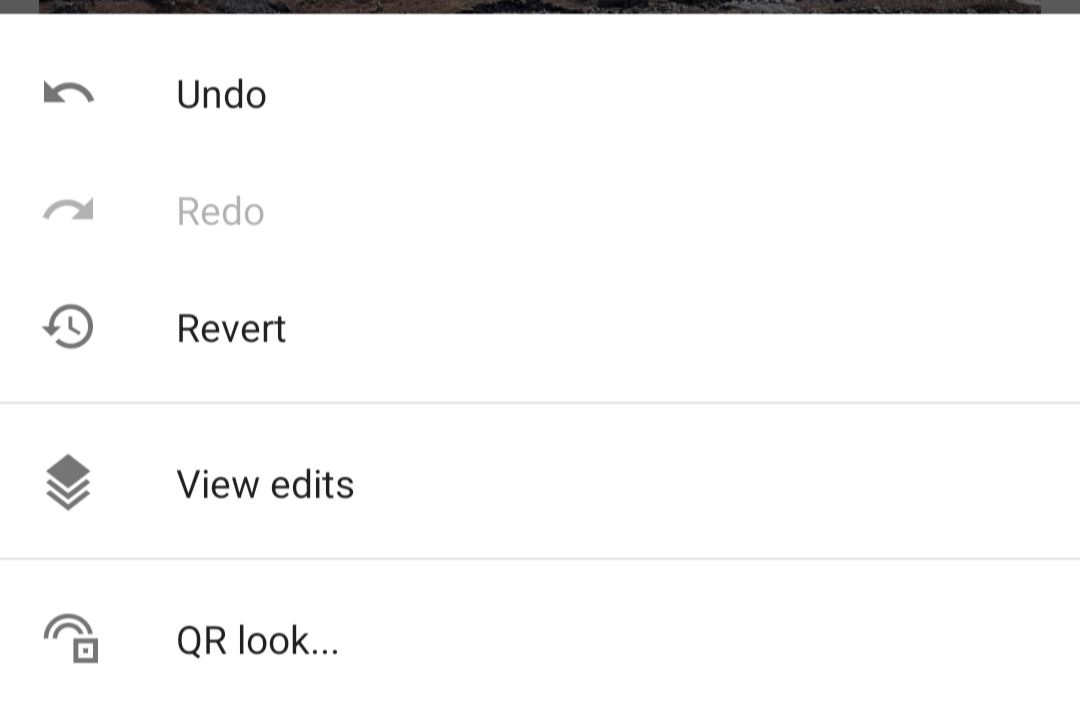Open the stacked layers View edits icon
This screenshot has height=710, width=1080.
(x=68, y=482)
